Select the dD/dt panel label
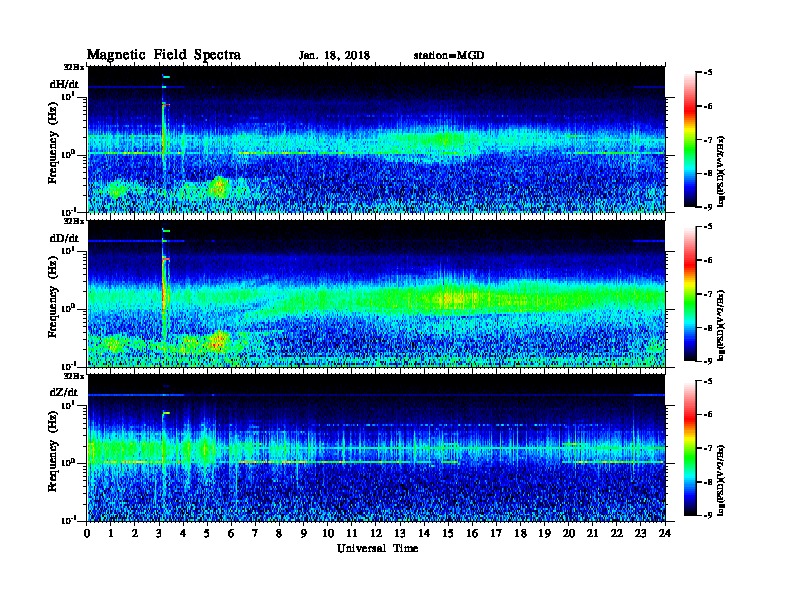 pos(64,238)
